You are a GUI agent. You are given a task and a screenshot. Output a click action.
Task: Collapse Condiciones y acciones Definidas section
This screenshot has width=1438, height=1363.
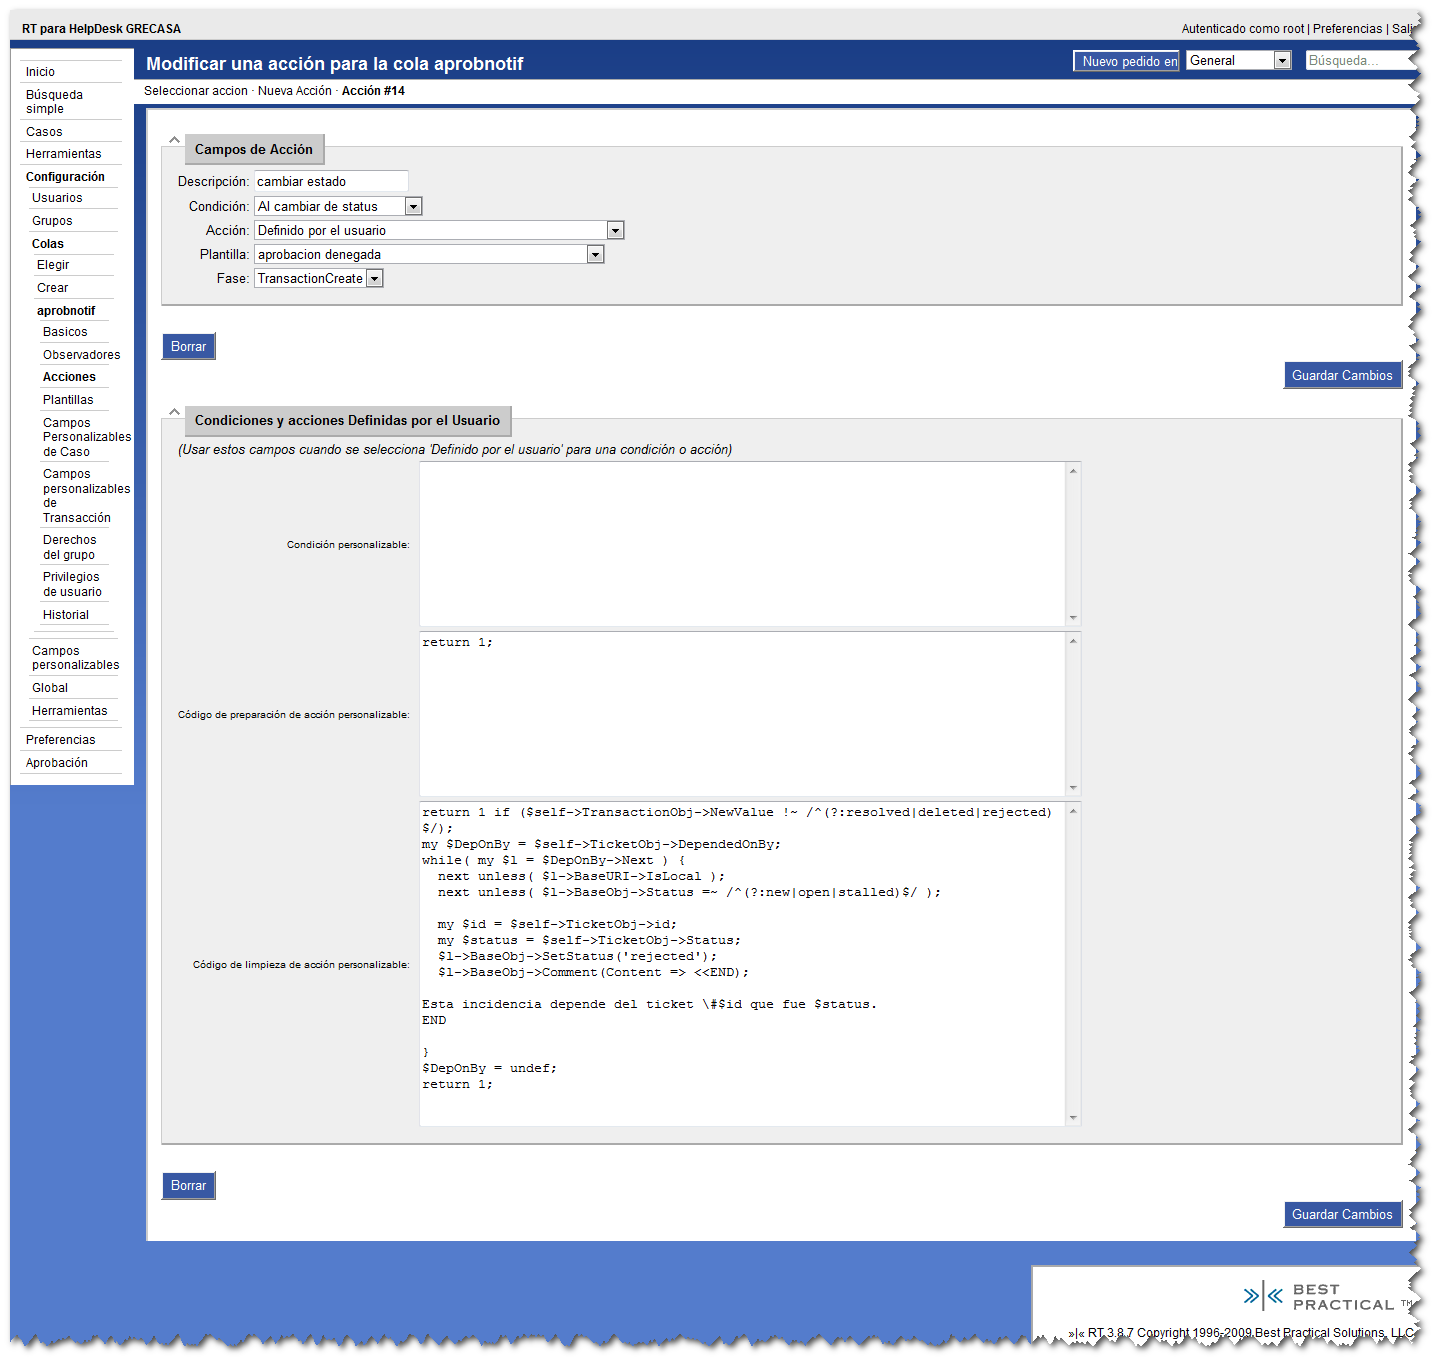[174, 412]
